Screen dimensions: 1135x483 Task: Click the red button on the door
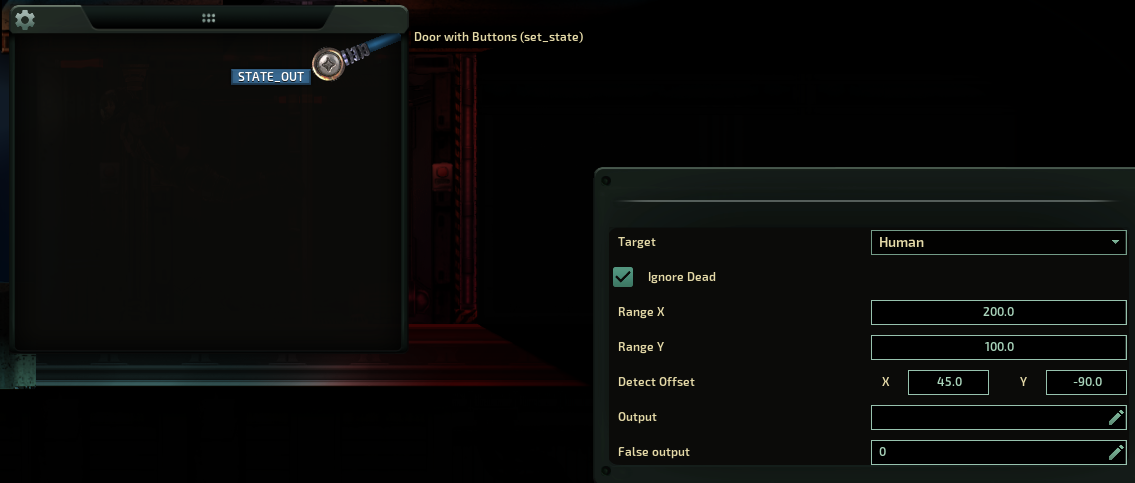pos(439,172)
